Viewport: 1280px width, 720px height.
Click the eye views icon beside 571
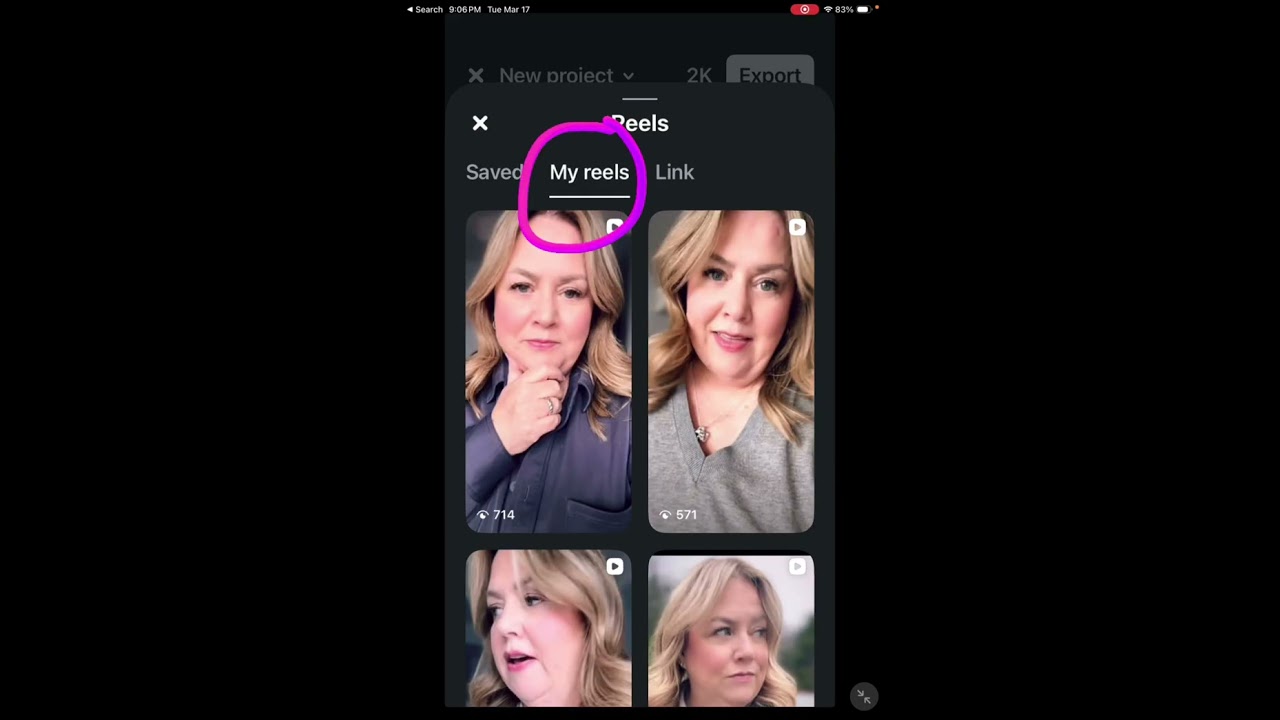coord(665,515)
